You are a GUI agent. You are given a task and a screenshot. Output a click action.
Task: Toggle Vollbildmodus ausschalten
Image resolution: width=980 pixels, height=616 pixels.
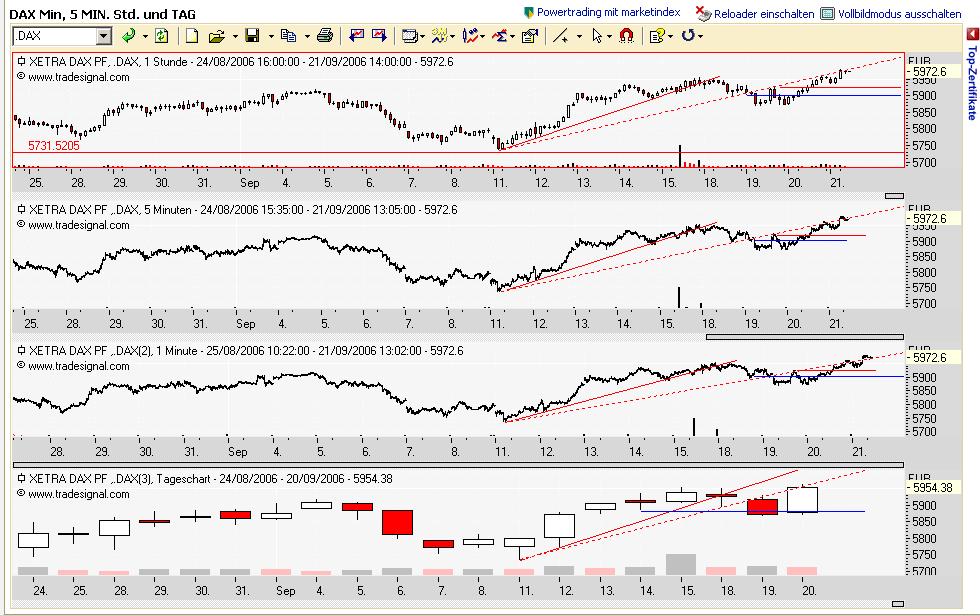coord(891,14)
